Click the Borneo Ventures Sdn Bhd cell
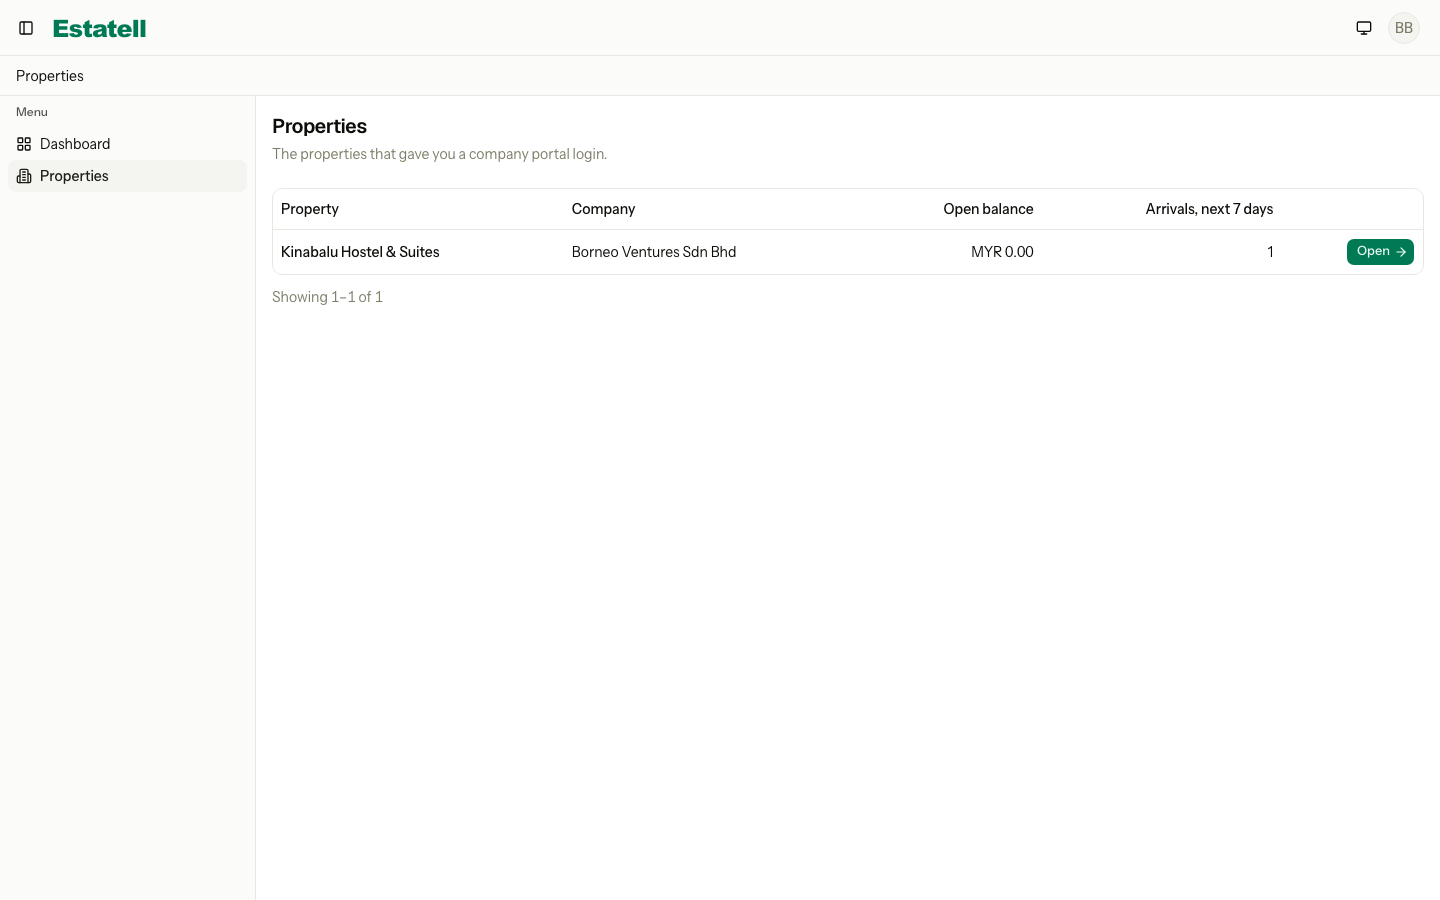 654,252
